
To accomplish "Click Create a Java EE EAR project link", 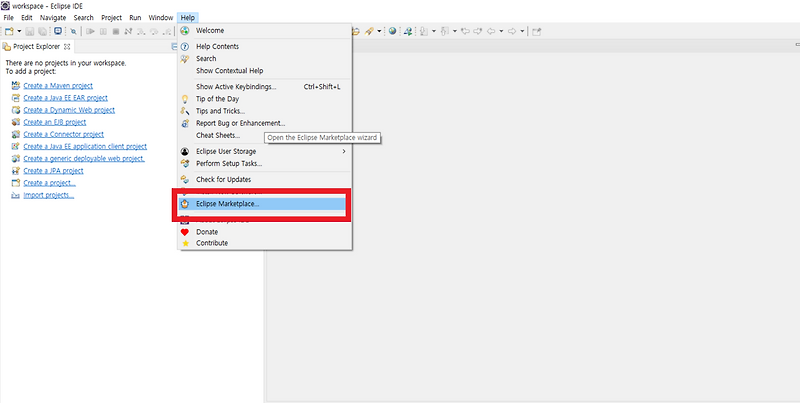I will 65,98.
